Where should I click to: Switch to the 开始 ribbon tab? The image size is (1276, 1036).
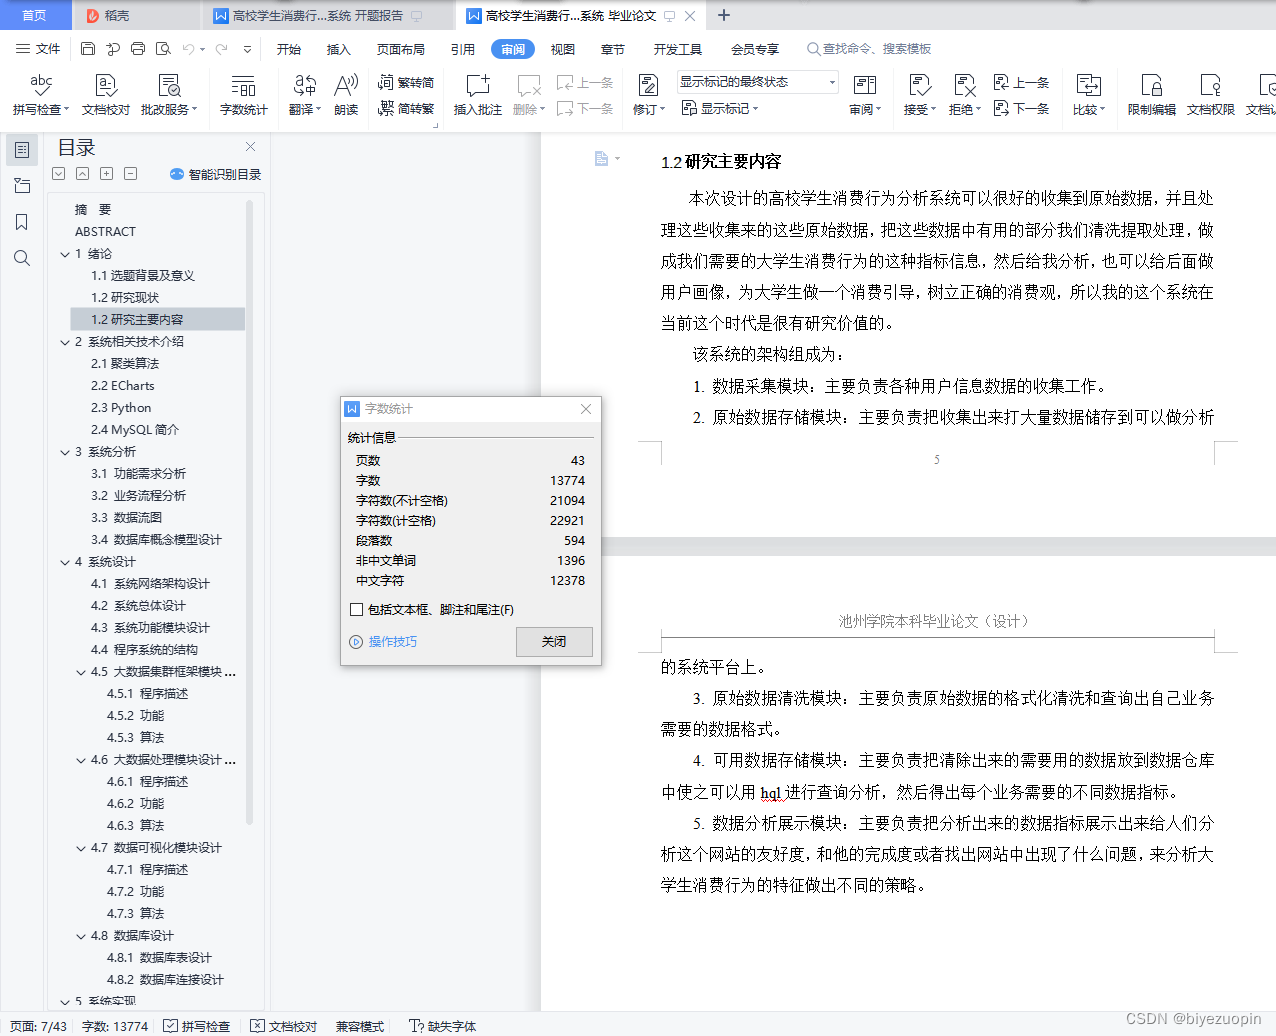[x=289, y=49]
